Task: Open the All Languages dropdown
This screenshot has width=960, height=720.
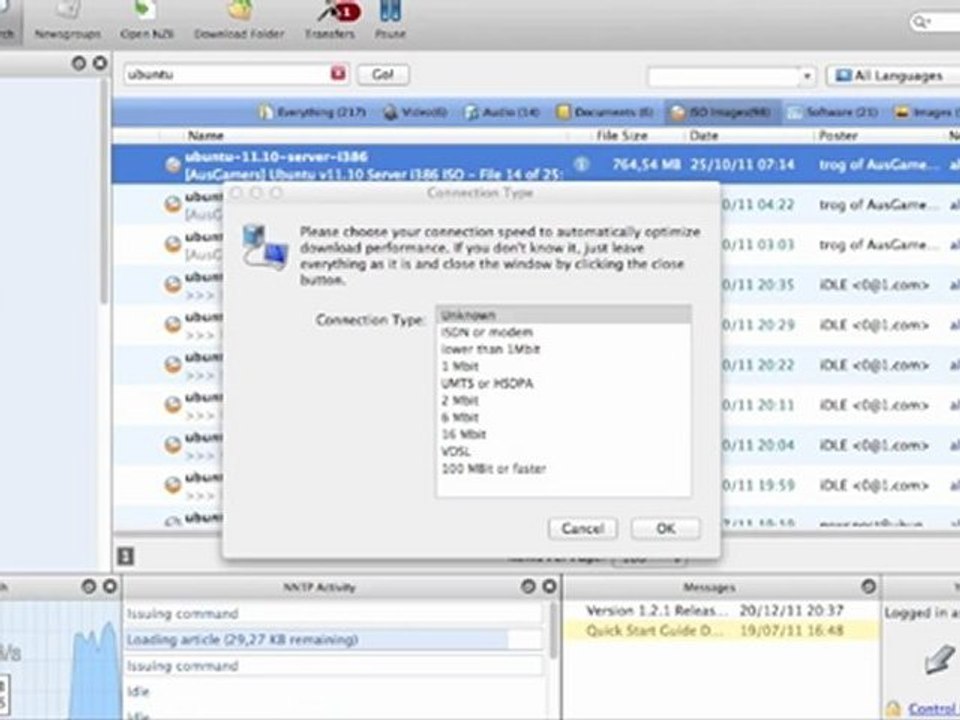Action: click(893, 76)
